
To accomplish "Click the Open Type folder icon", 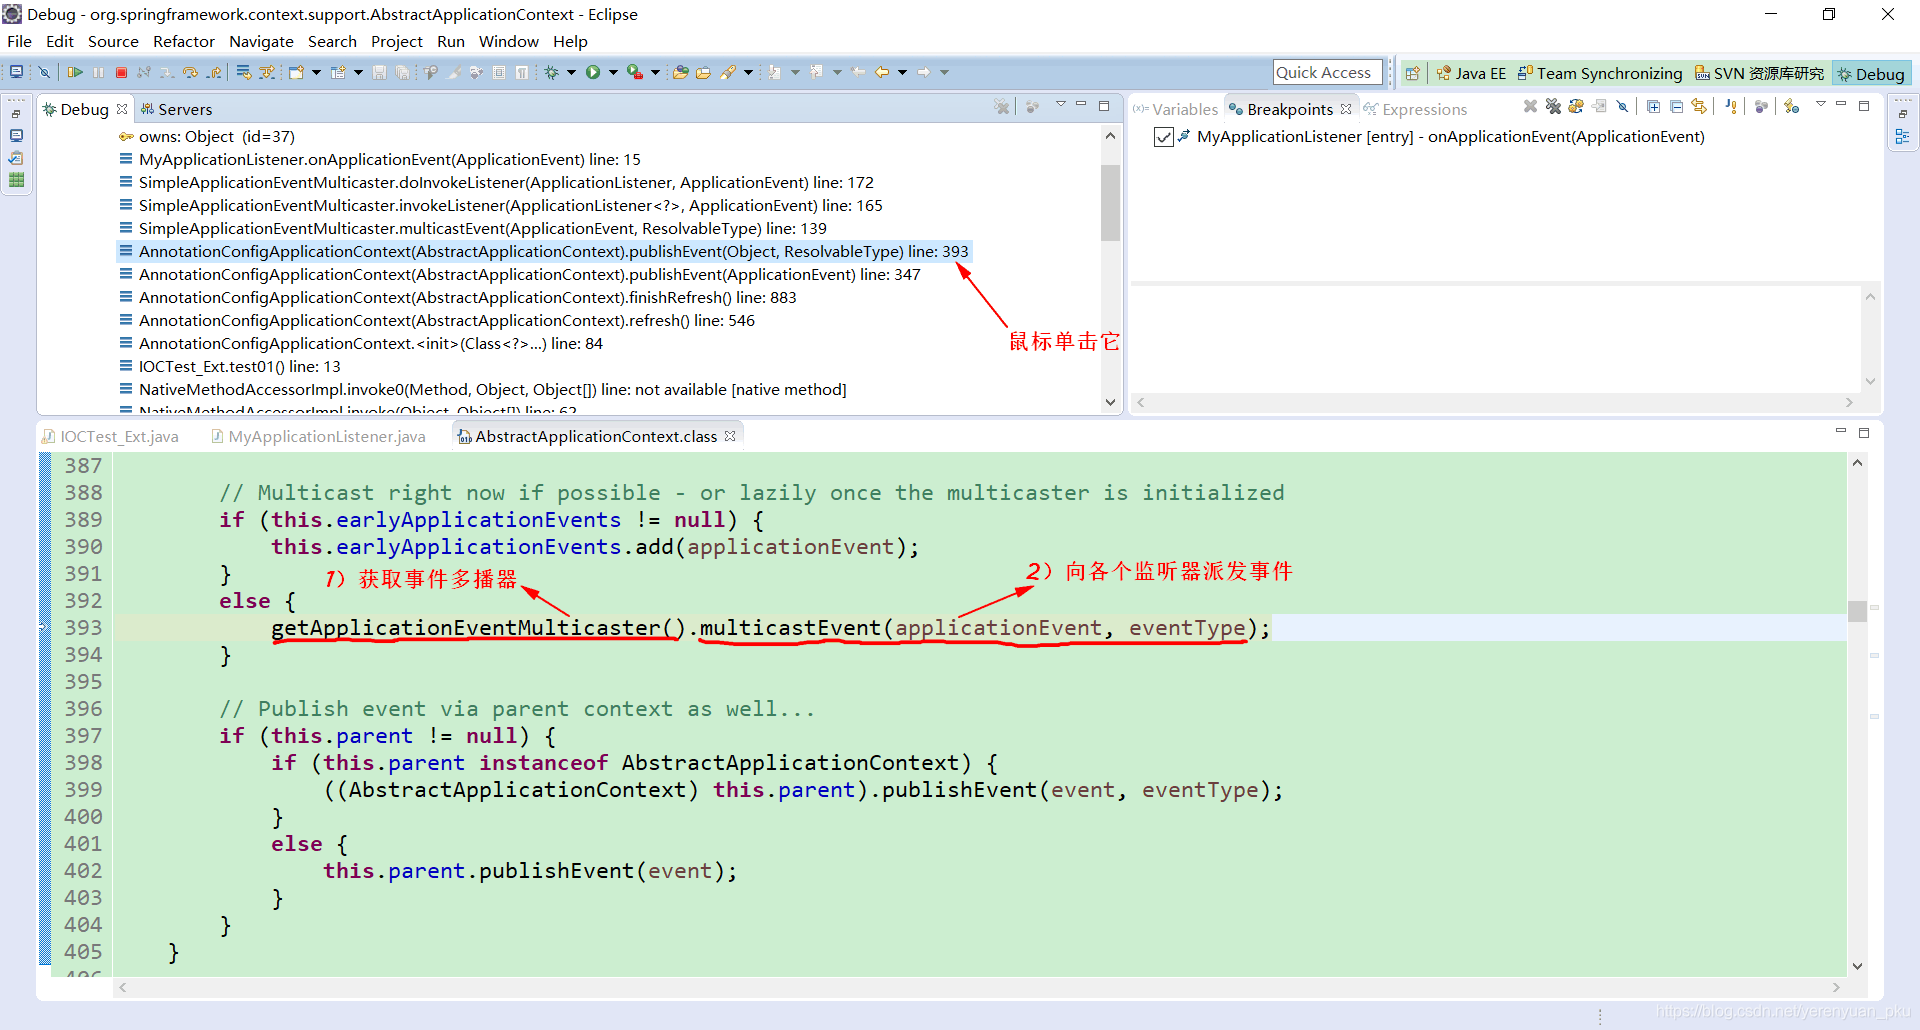I will [680, 72].
